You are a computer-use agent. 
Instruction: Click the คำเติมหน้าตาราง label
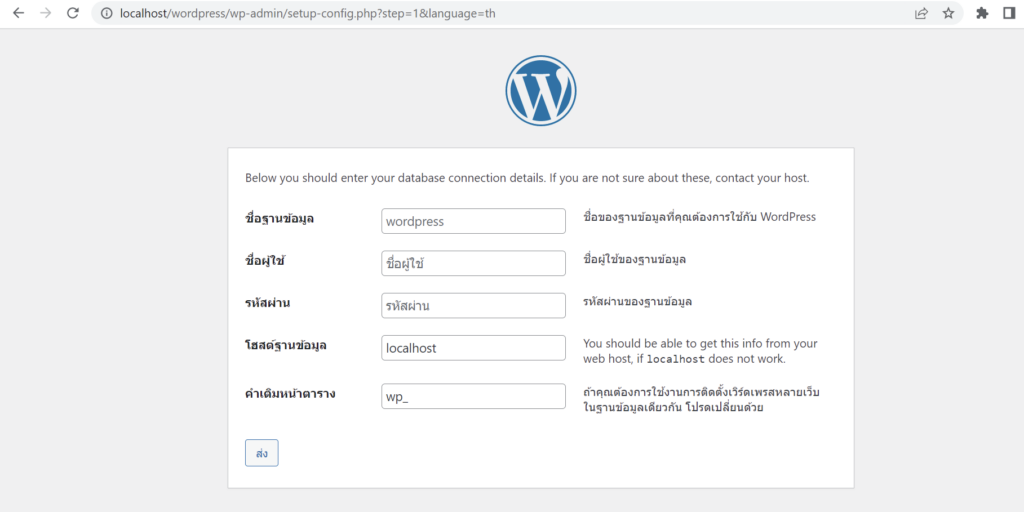tap(290, 393)
